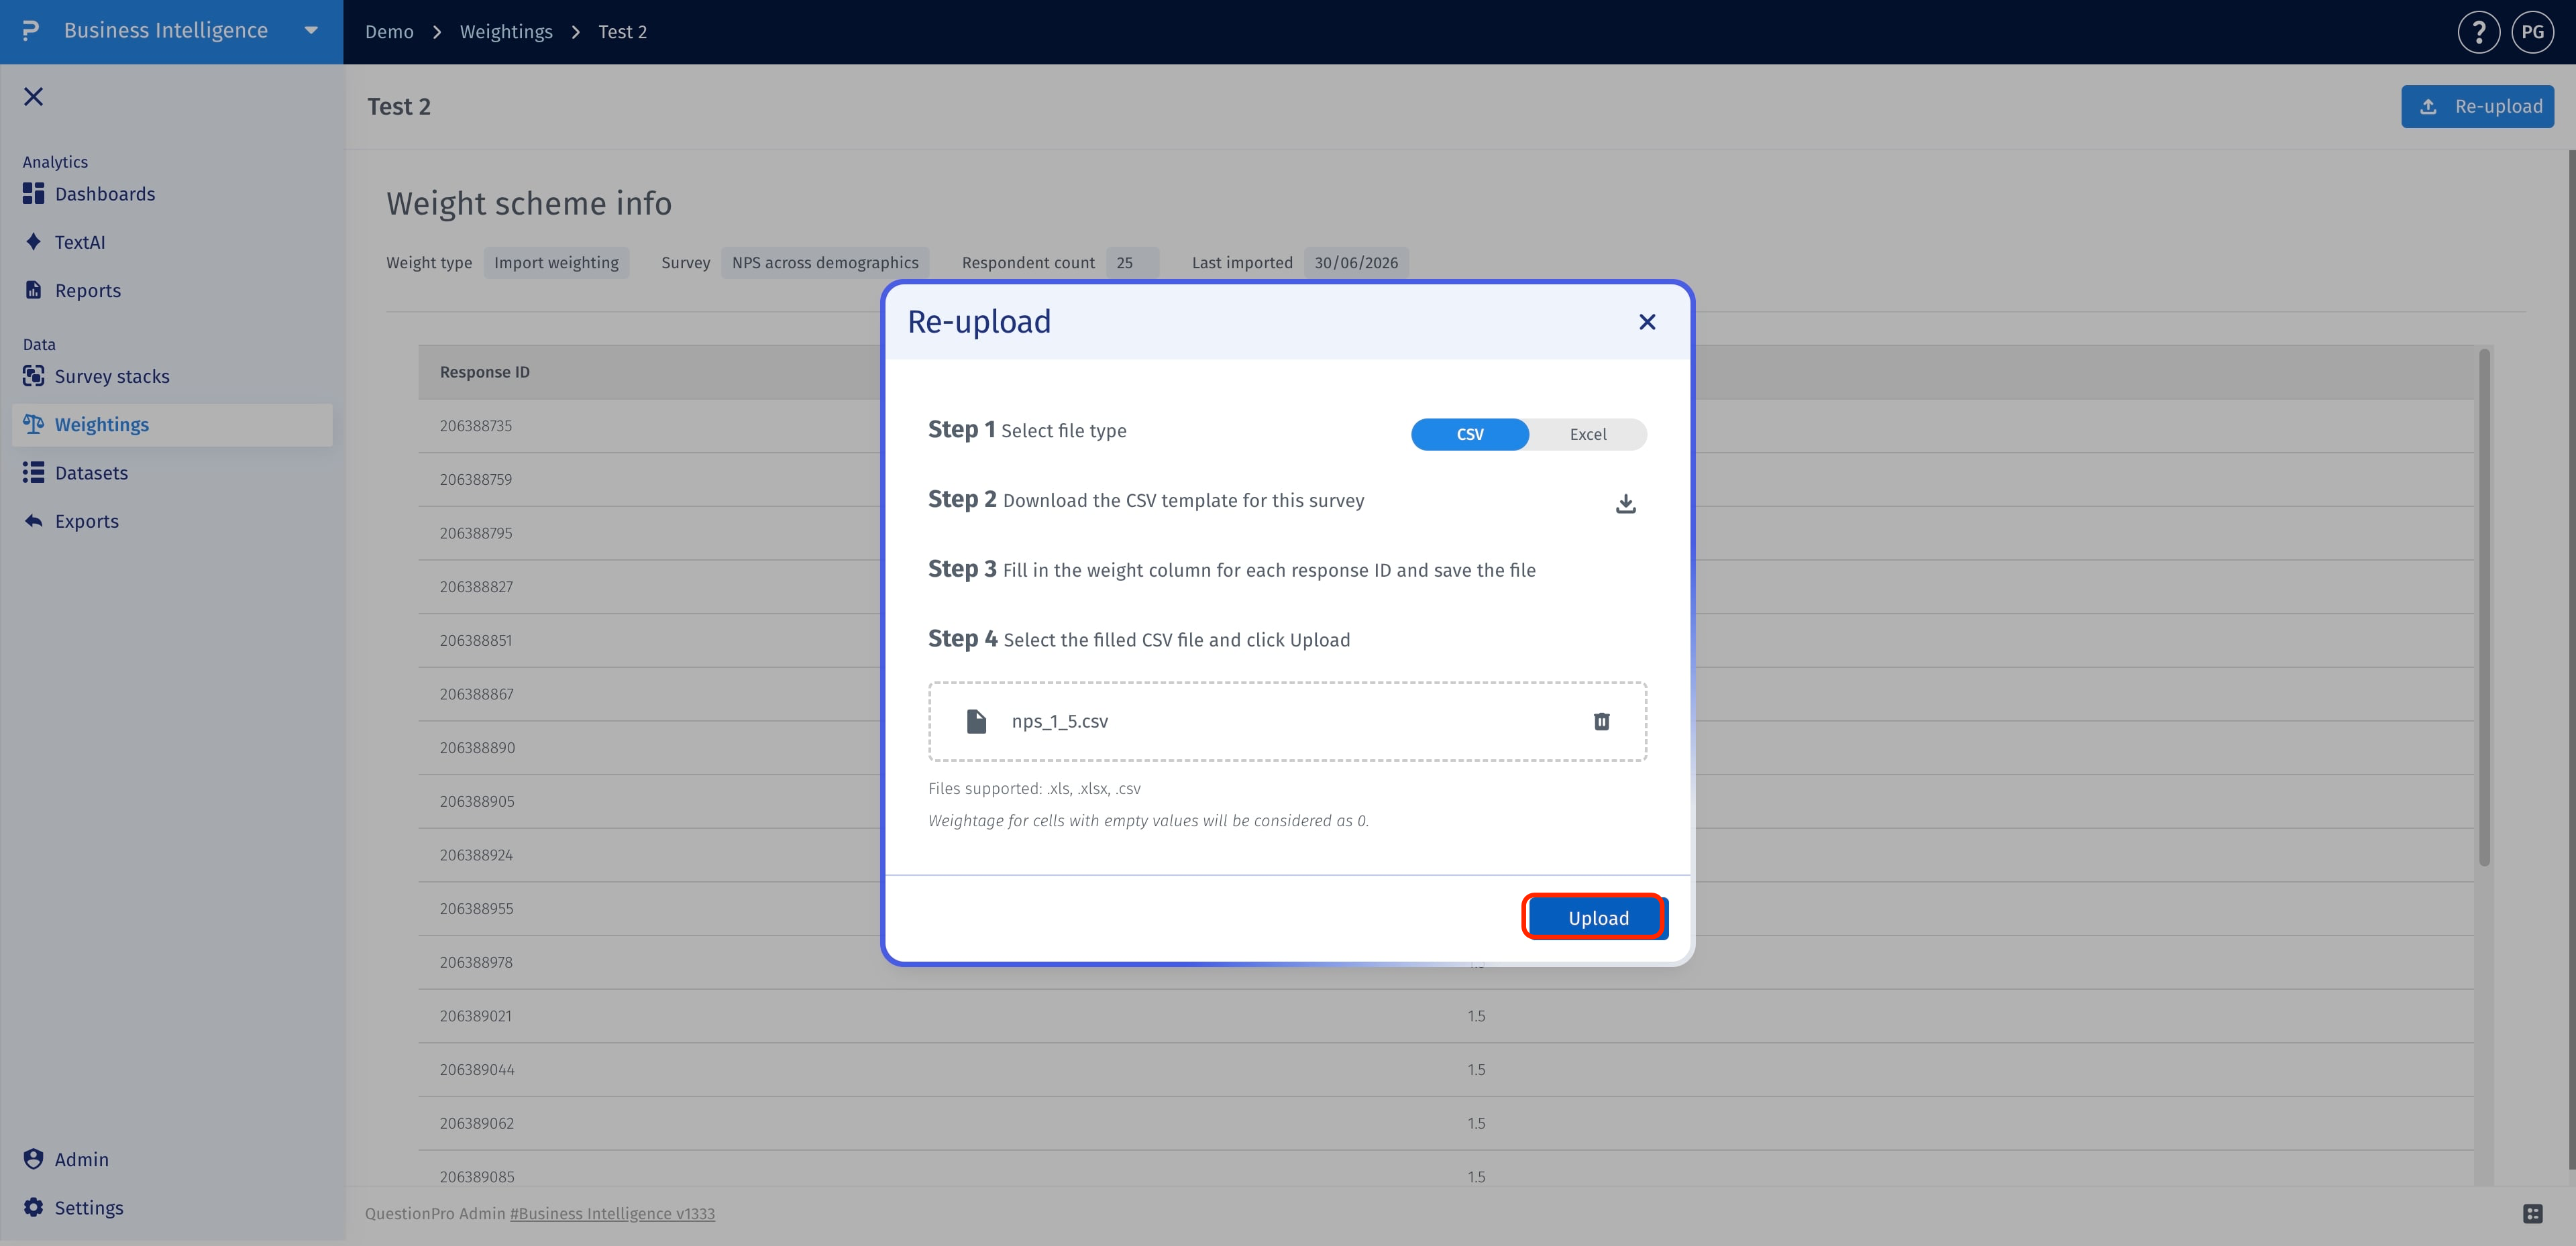2576x1246 pixels.
Task: Click the Survey stacks icon
Action: tap(33, 376)
